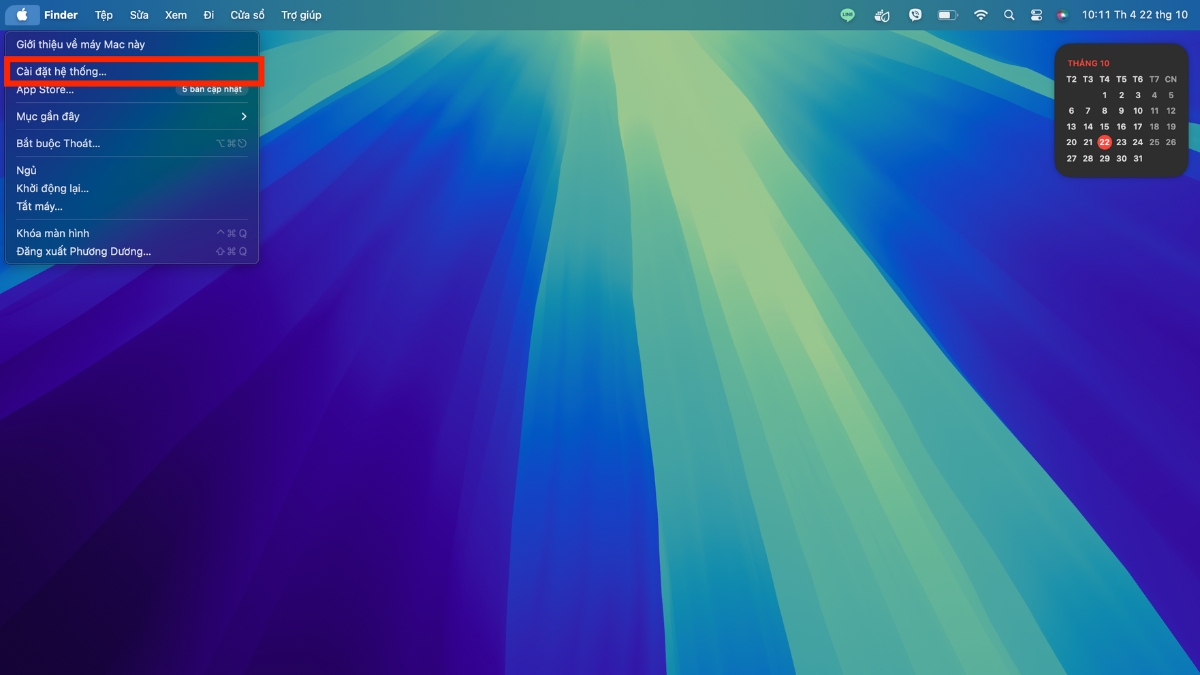
Task: Select Bắt buộc Thoát… option
Action: (58, 144)
